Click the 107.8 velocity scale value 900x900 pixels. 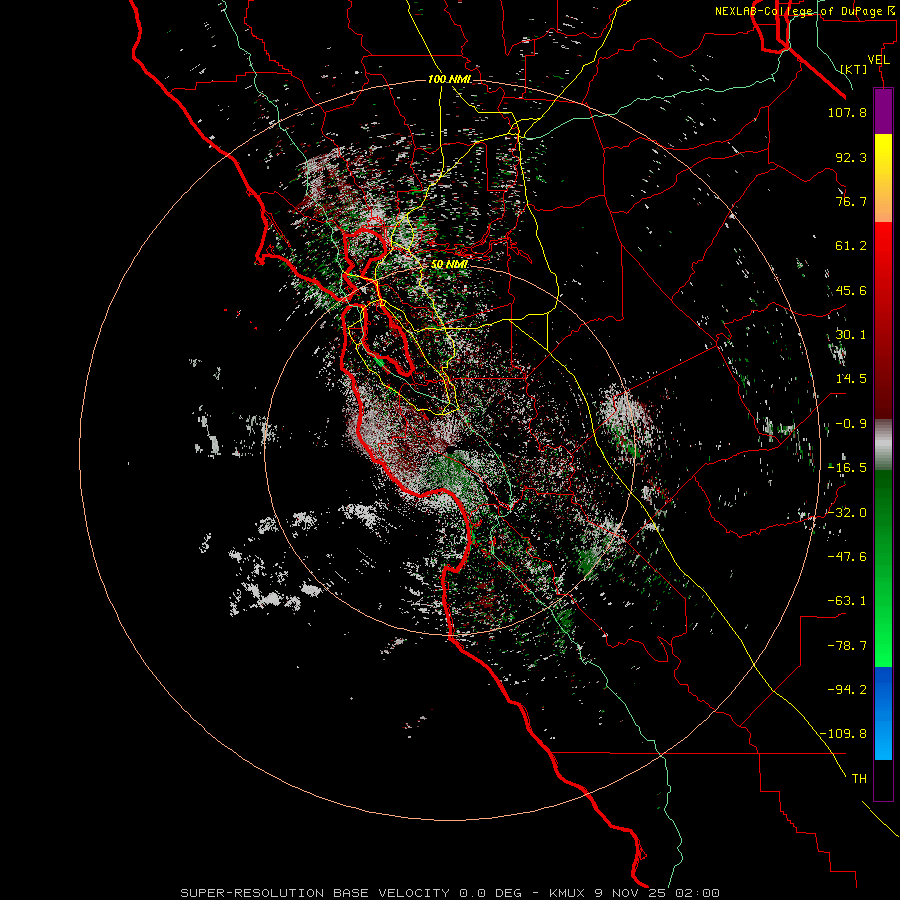pyautogui.click(x=847, y=112)
